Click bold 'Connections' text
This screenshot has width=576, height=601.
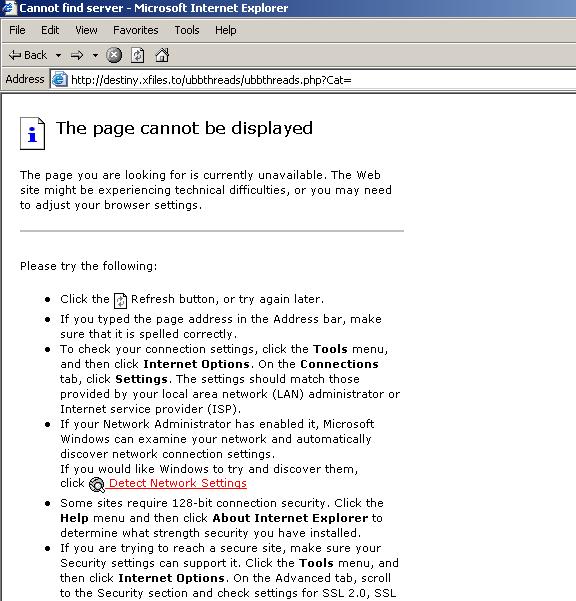(x=339, y=364)
